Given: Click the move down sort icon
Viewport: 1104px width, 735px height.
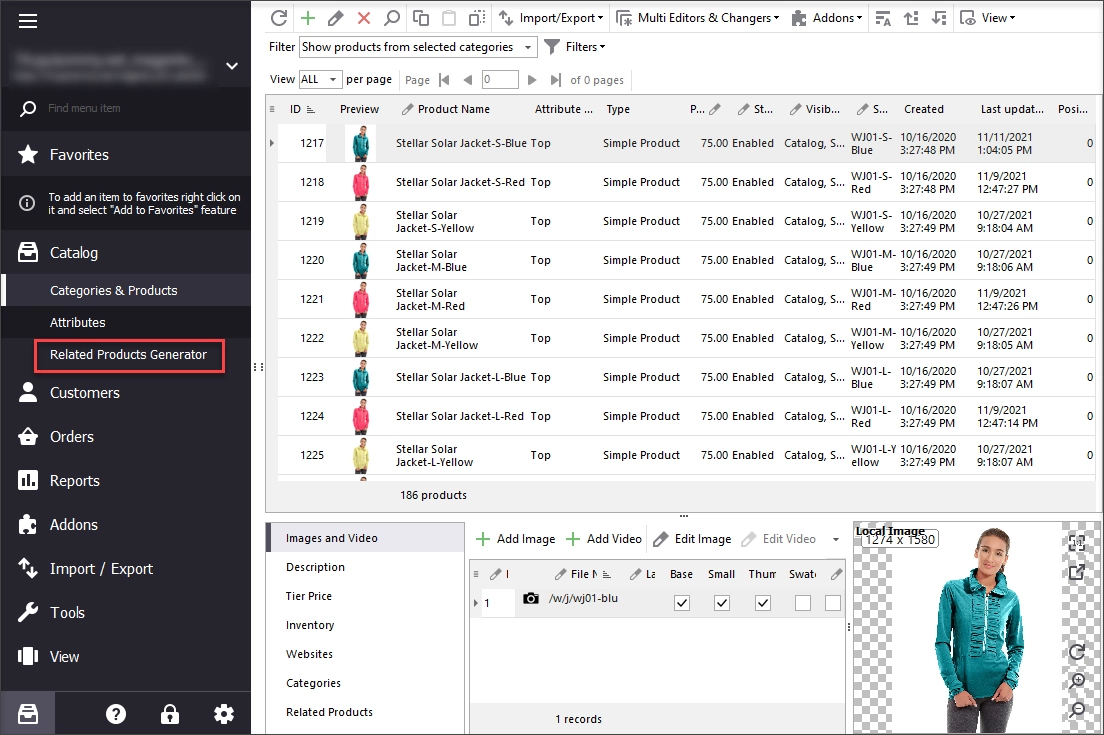Looking at the screenshot, I should coord(939,18).
